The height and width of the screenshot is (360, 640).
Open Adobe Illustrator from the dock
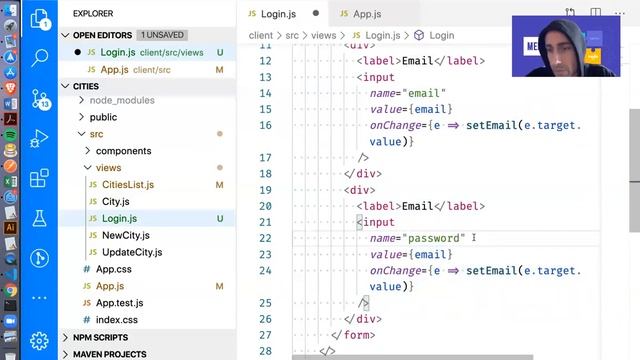click(x=11, y=228)
